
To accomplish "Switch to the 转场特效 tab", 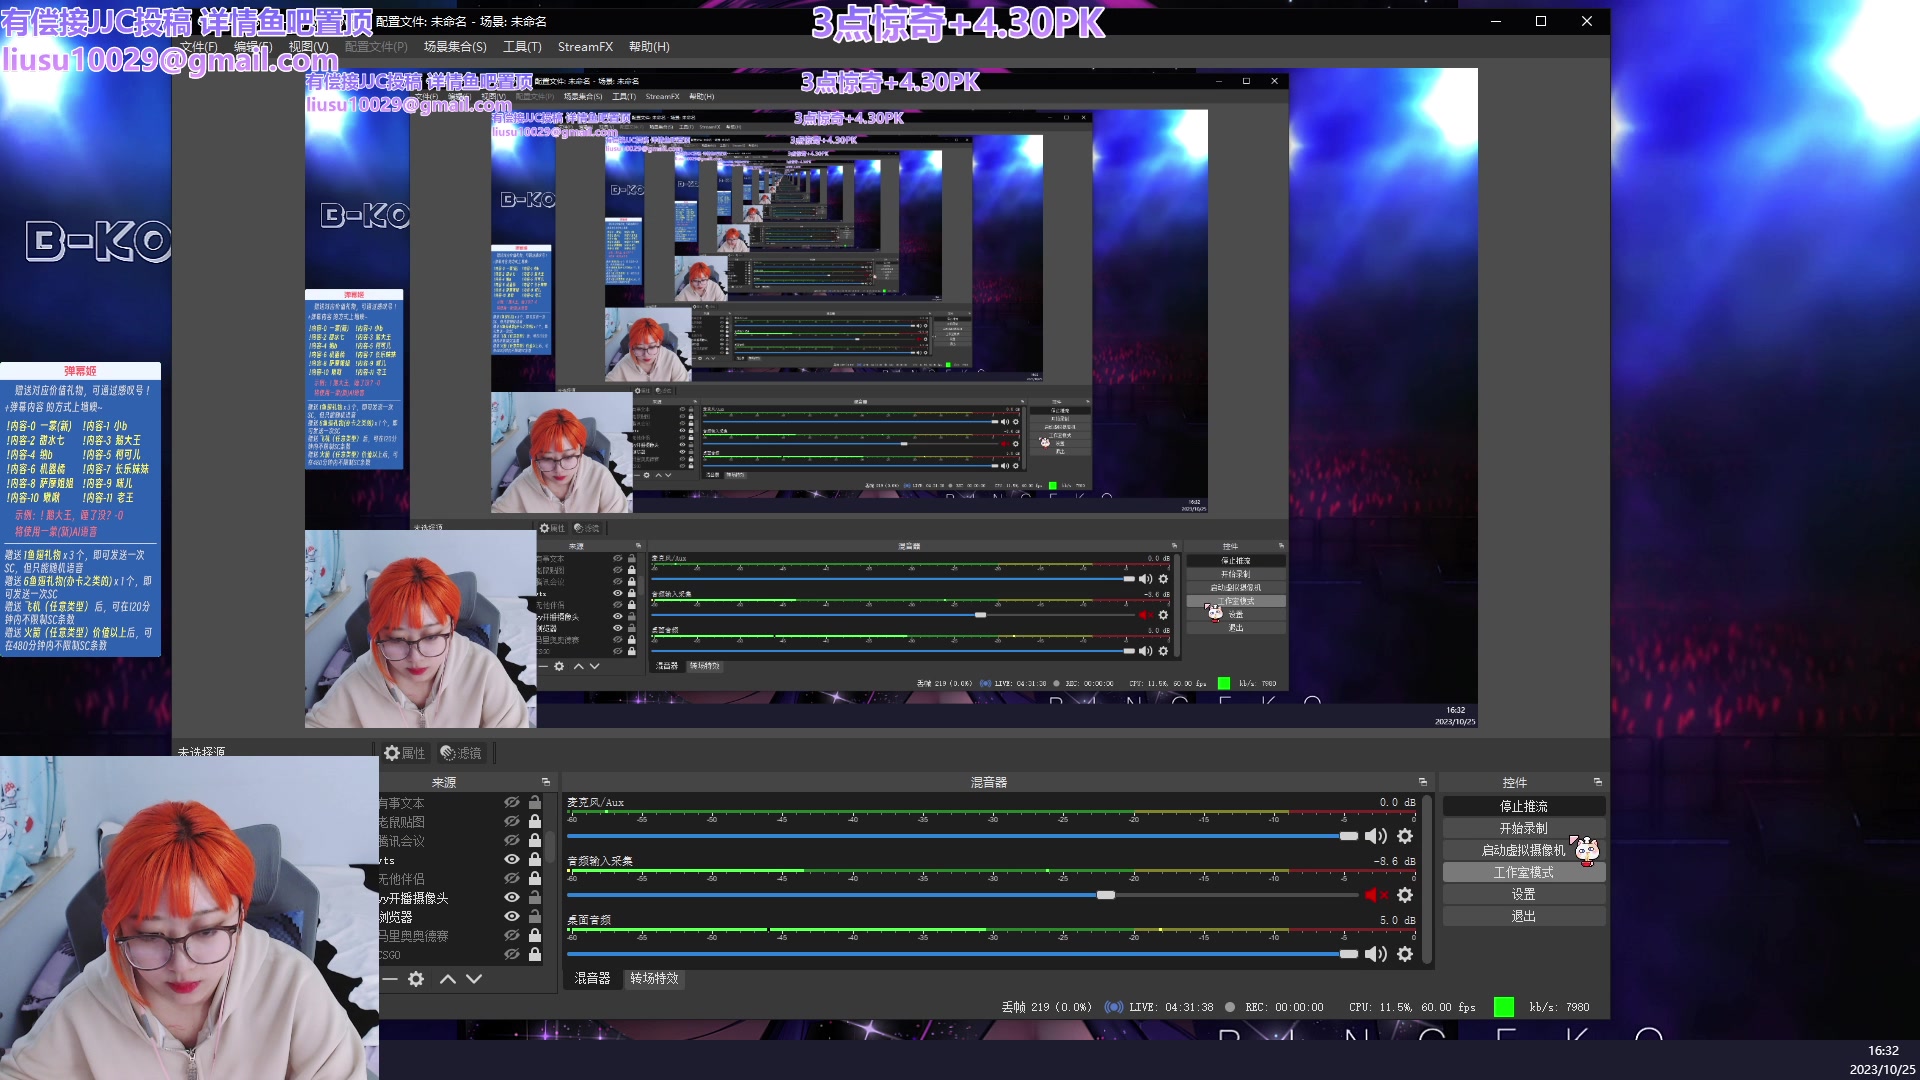I will pyautogui.click(x=654, y=978).
